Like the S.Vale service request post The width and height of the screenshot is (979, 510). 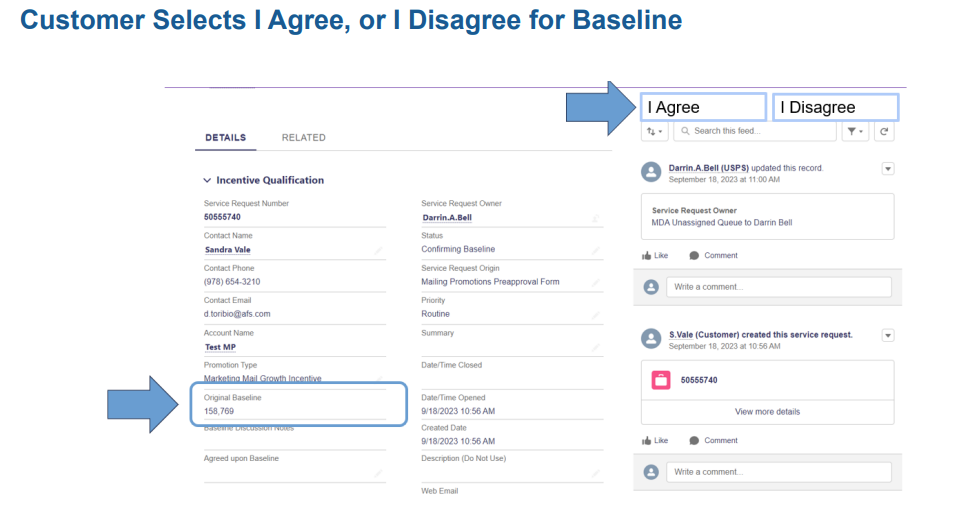pos(654,440)
